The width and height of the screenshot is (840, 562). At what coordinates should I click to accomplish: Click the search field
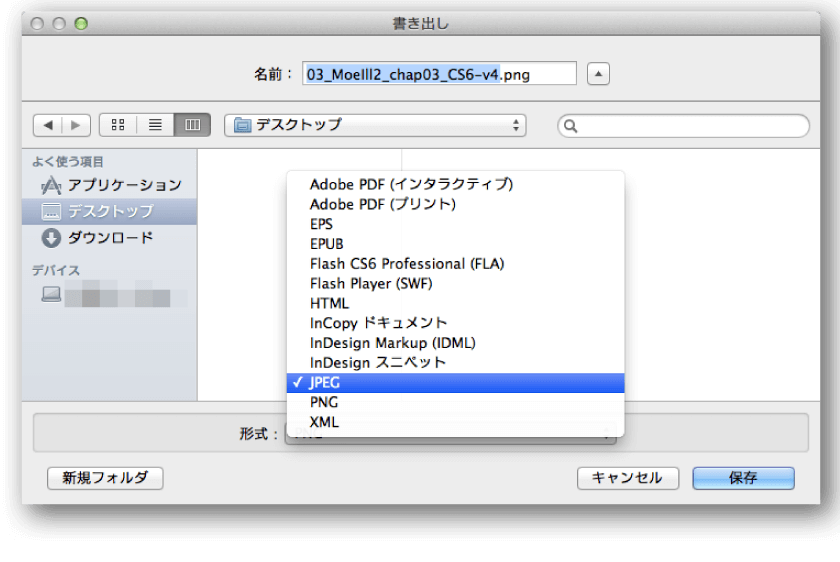(x=683, y=126)
